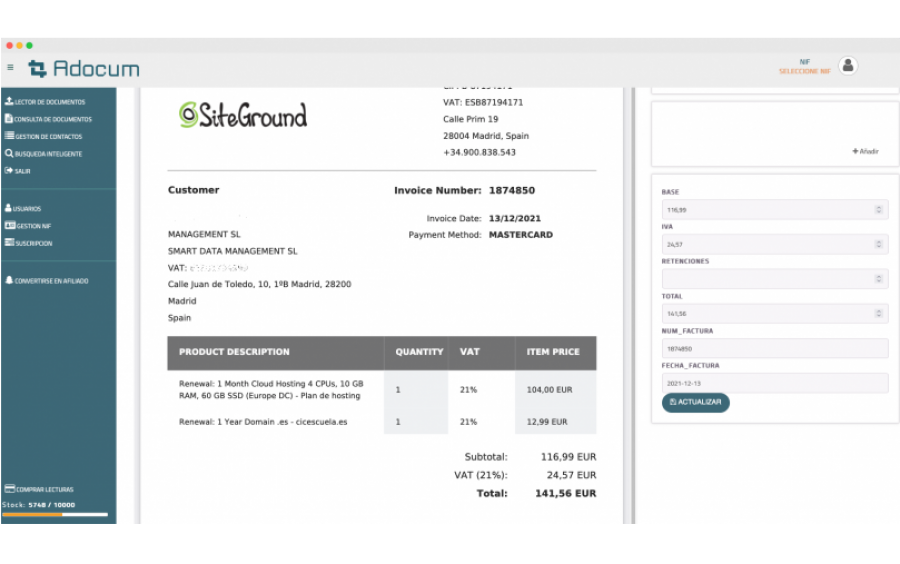Viewport: 900px width, 564px height.
Task: Click the Item Price column header
Action: pyautogui.click(x=553, y=352)
